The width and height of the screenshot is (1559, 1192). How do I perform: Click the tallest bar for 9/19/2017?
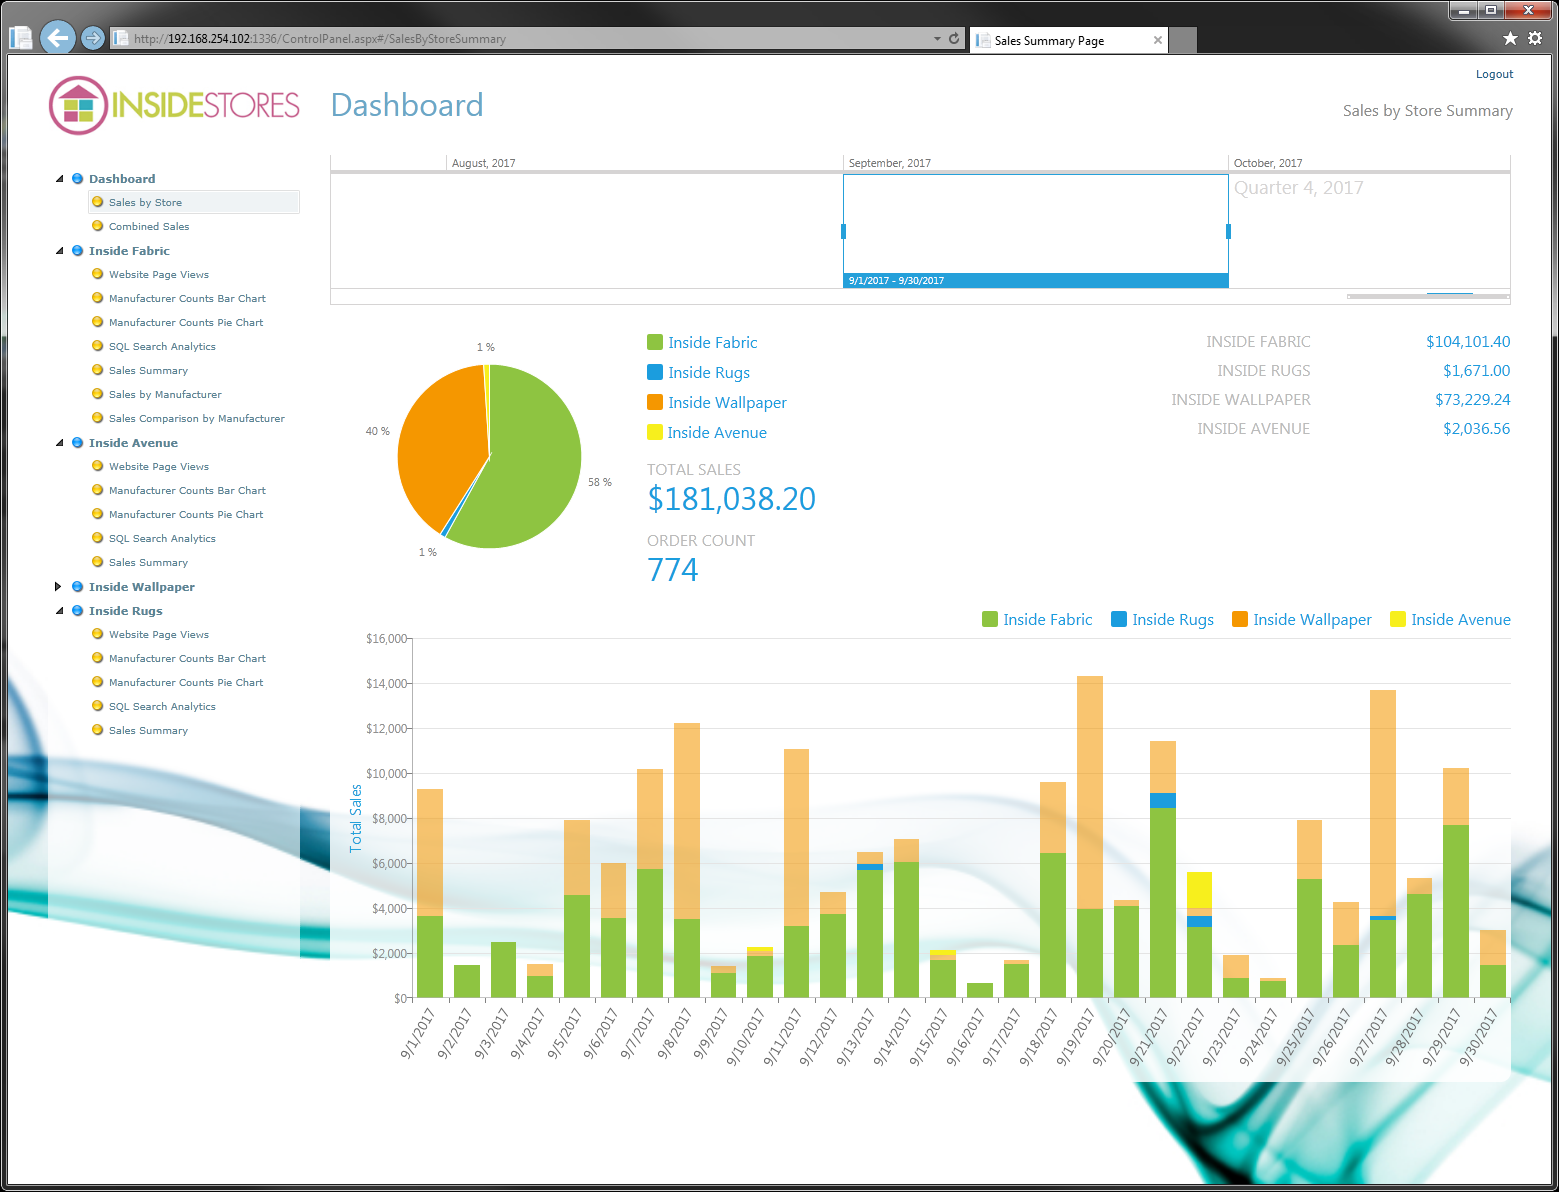point(1090,836)
